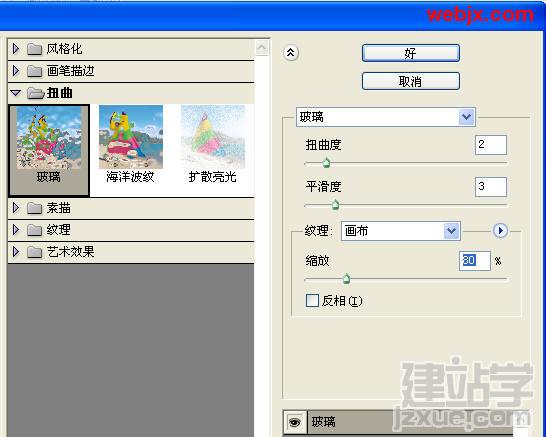Screen dimensions: 546x437
Task: Expand the 风格化 category triangle
Action: click(x=16, y=49)
